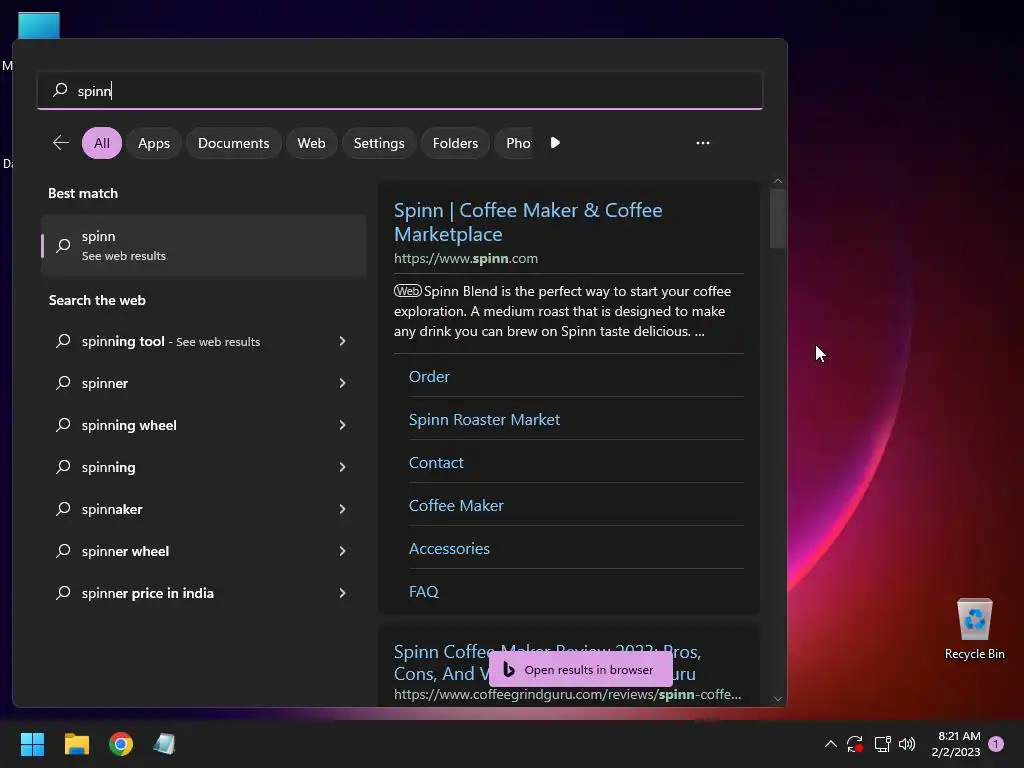Go back with the search panel arrow
1024x768 pixels.
61,142
